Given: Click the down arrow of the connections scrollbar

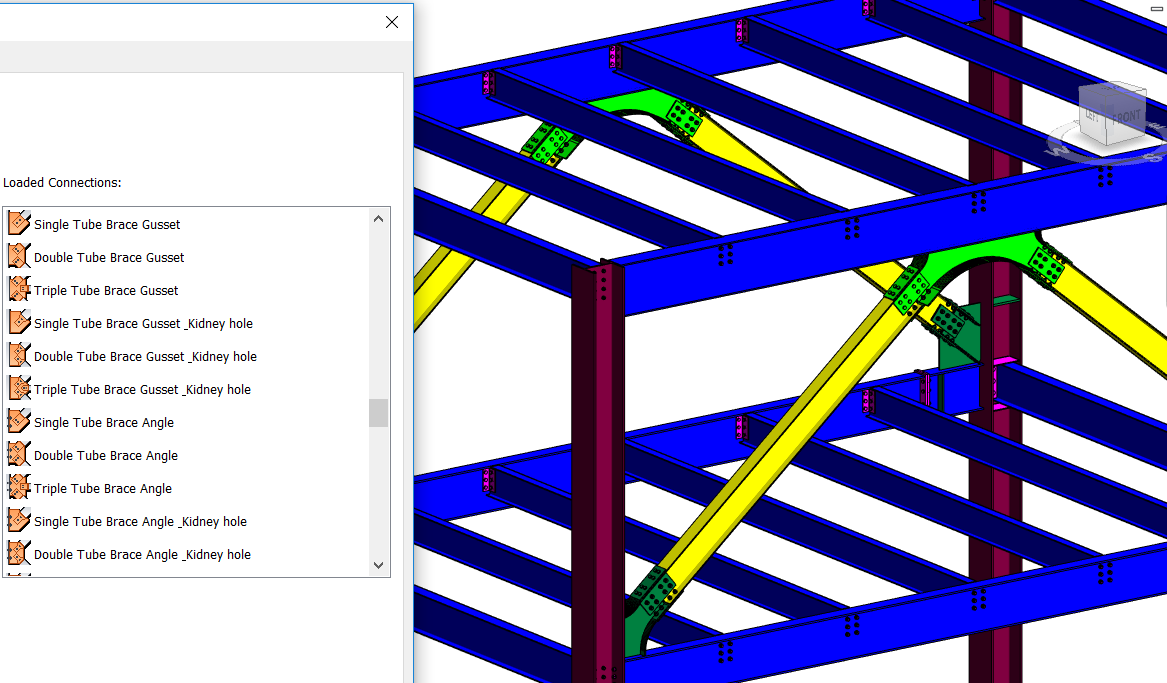Looking at the screenshot, I should pos(378,564).
